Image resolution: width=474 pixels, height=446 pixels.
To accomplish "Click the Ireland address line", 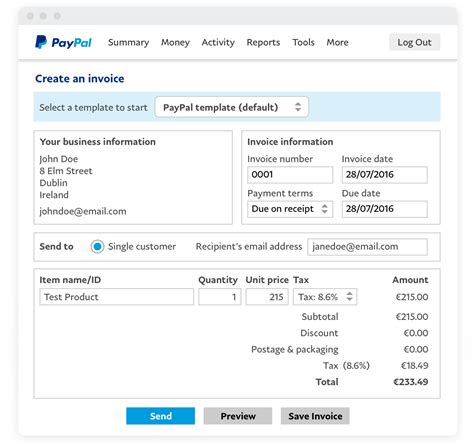I will pos(54,195).
